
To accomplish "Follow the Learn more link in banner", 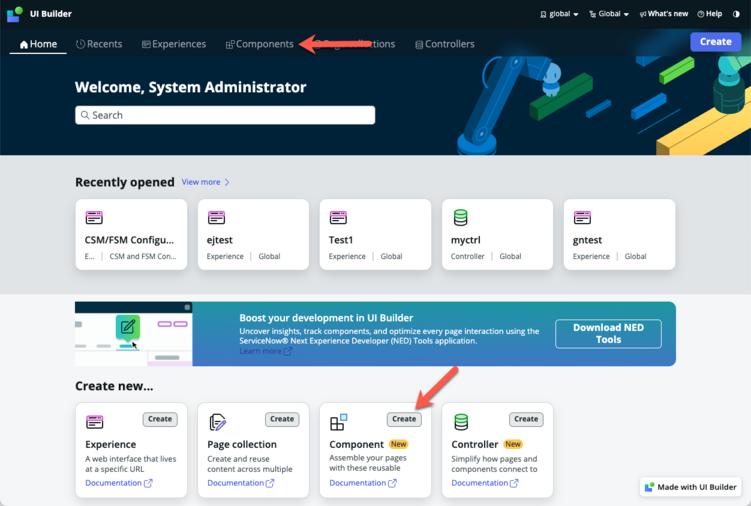I will tap(260, 351).
